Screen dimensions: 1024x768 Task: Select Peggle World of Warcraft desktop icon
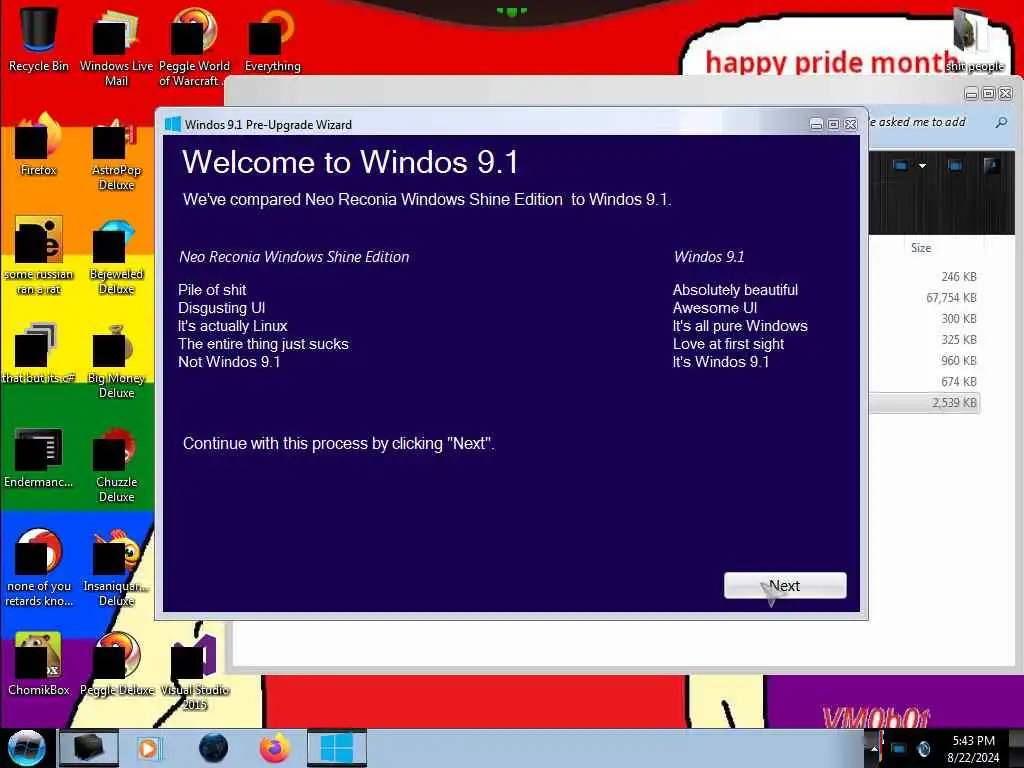[194, 49]
